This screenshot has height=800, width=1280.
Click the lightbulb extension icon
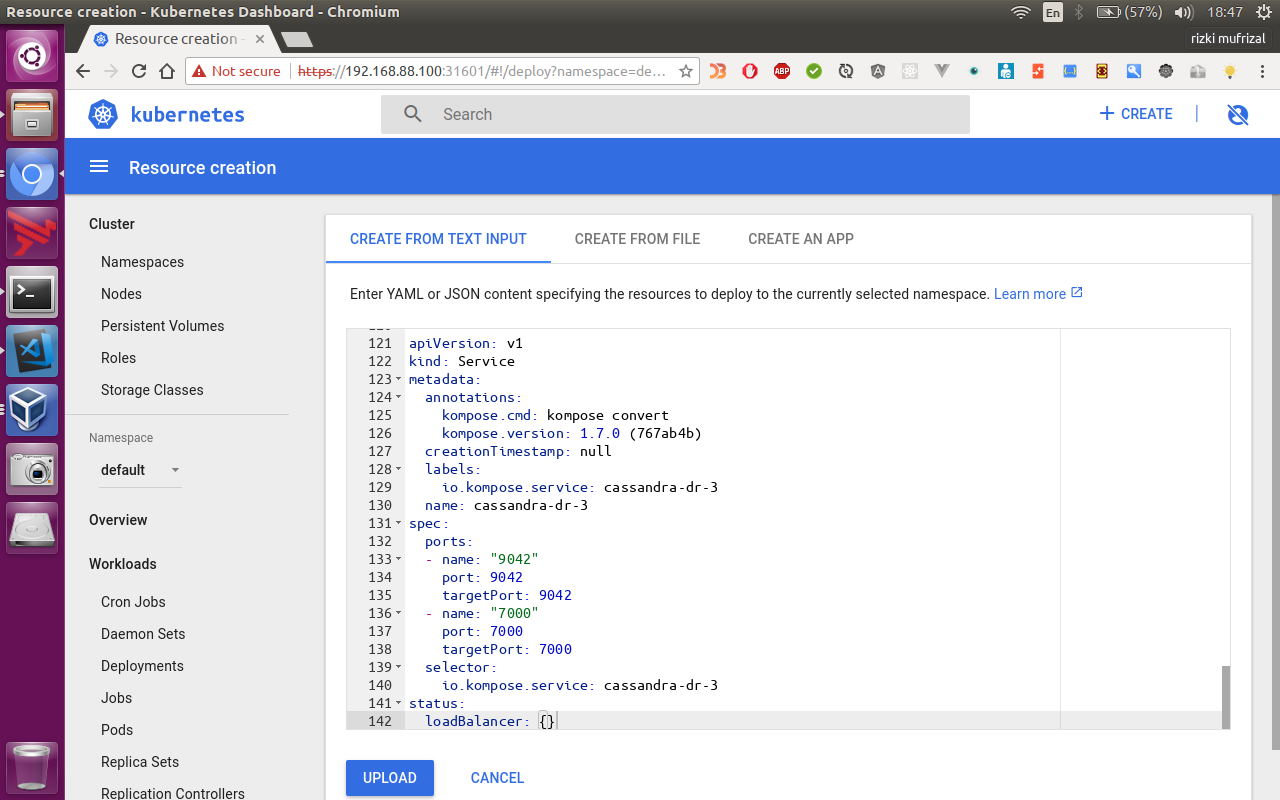point(1230,71)
